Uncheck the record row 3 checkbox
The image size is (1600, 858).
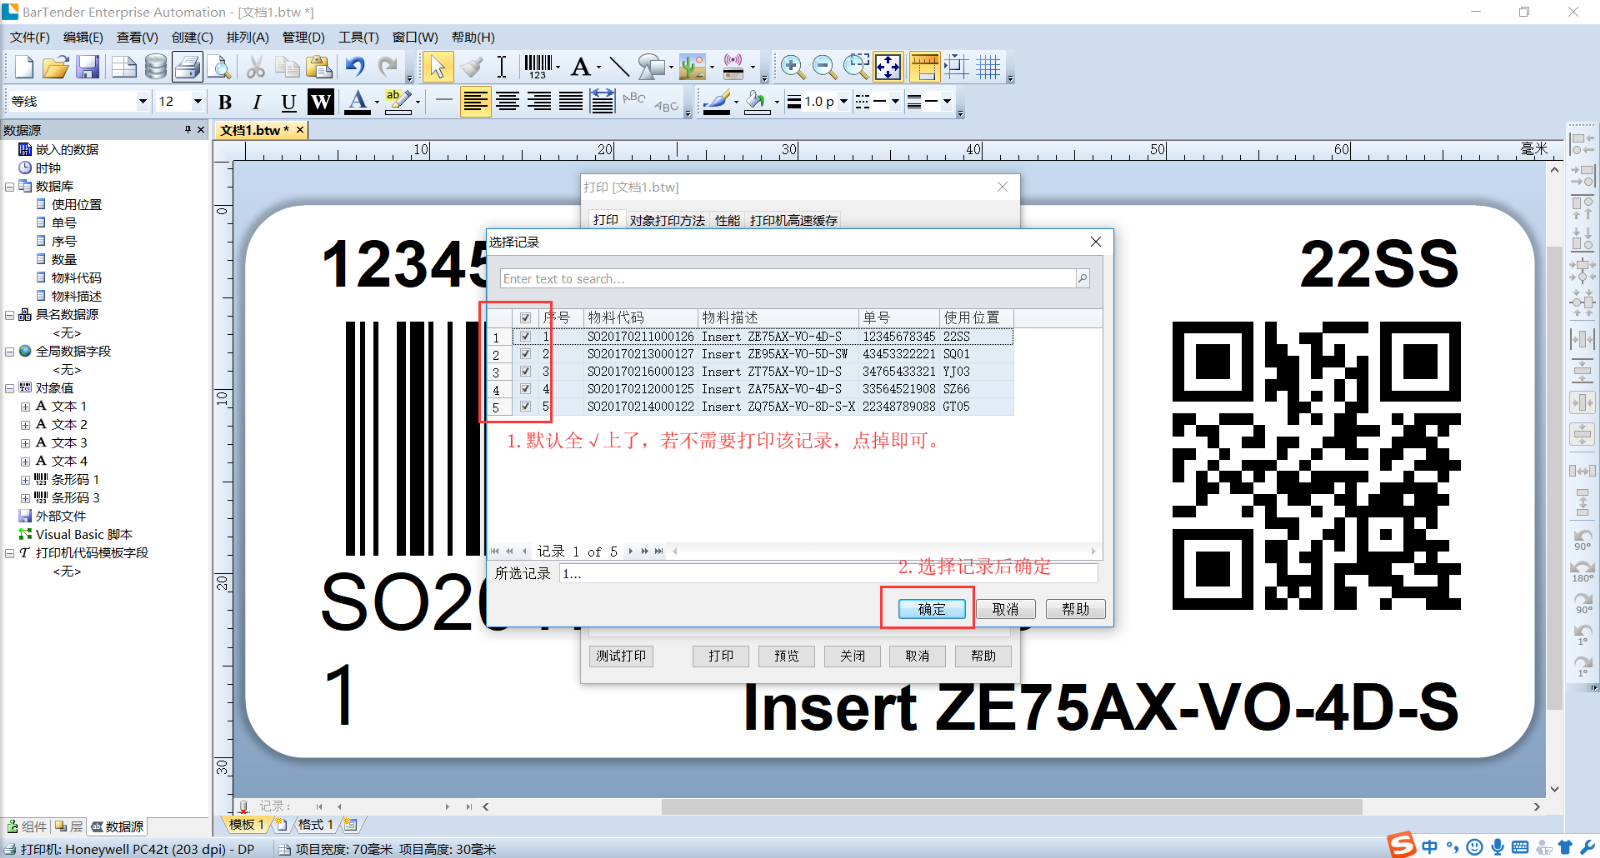pos(525,372)
